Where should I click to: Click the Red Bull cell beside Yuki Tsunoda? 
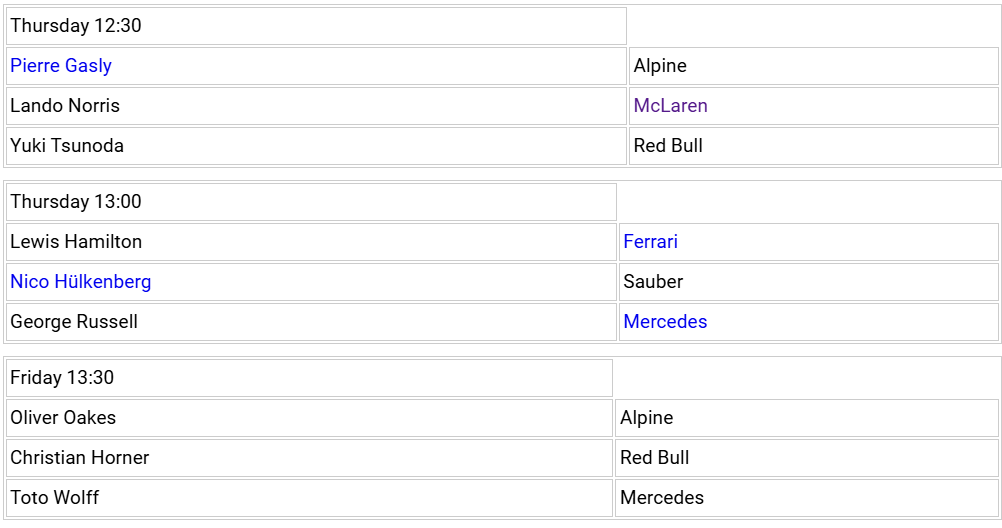tap(813, 146)
